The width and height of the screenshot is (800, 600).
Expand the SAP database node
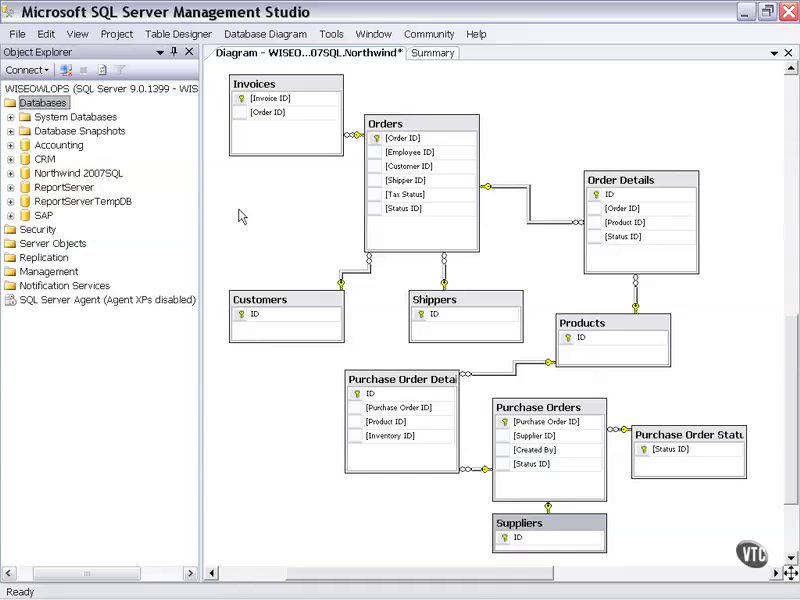(10, 216)
